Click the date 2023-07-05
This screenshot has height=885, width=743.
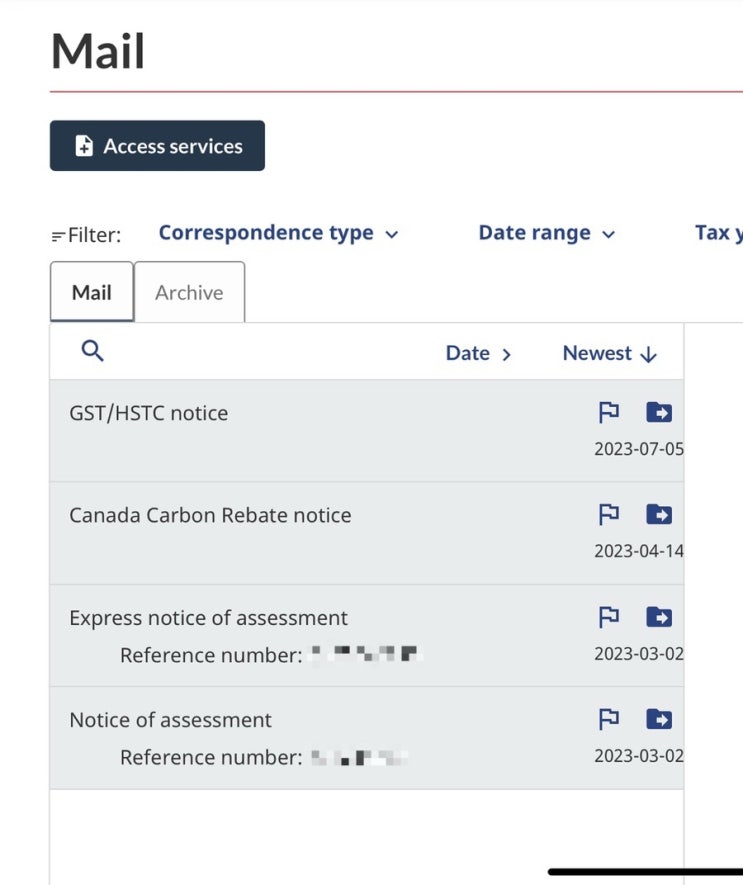pyautogui.click(x=639, y=449)
